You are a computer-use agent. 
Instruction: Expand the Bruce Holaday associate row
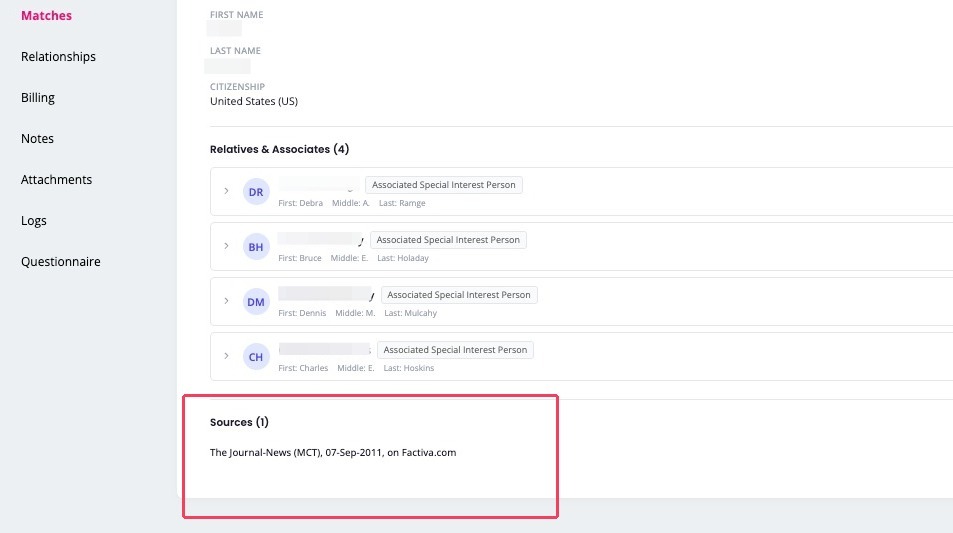(x=226, y=246)
